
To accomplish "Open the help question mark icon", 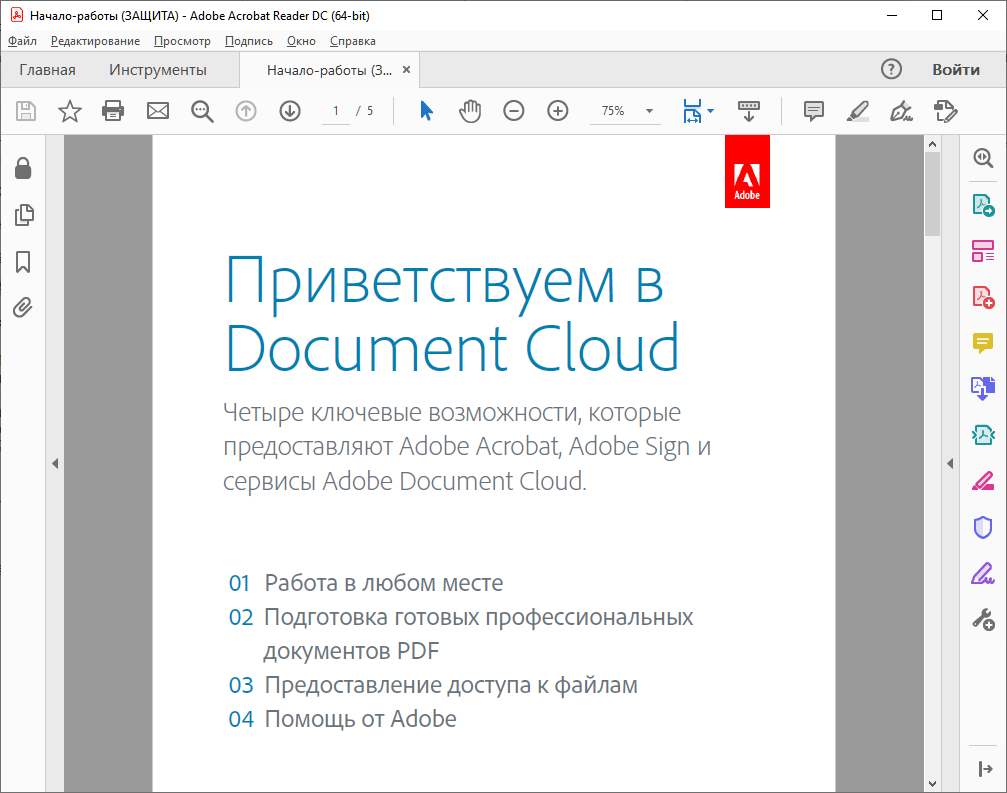I will tap(891, 69).
